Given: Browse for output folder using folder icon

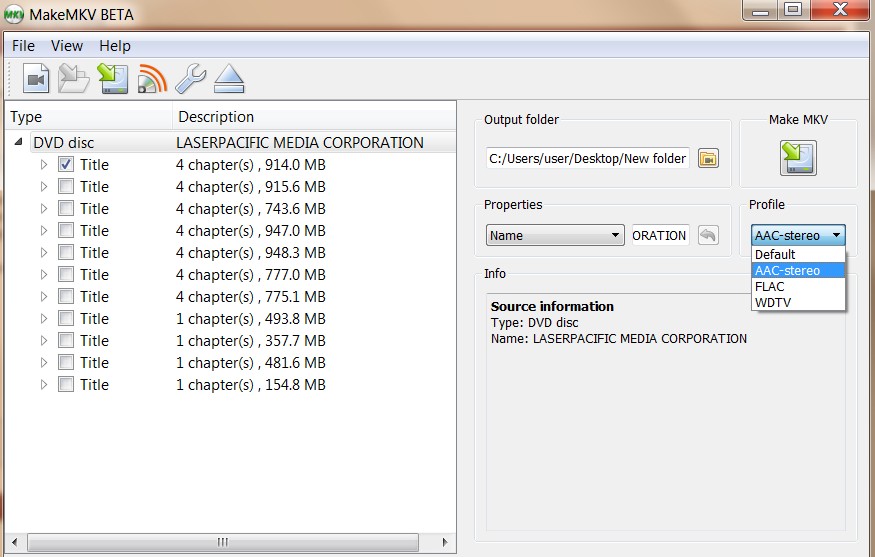Looking at the screenshot, I should (708, 159).
